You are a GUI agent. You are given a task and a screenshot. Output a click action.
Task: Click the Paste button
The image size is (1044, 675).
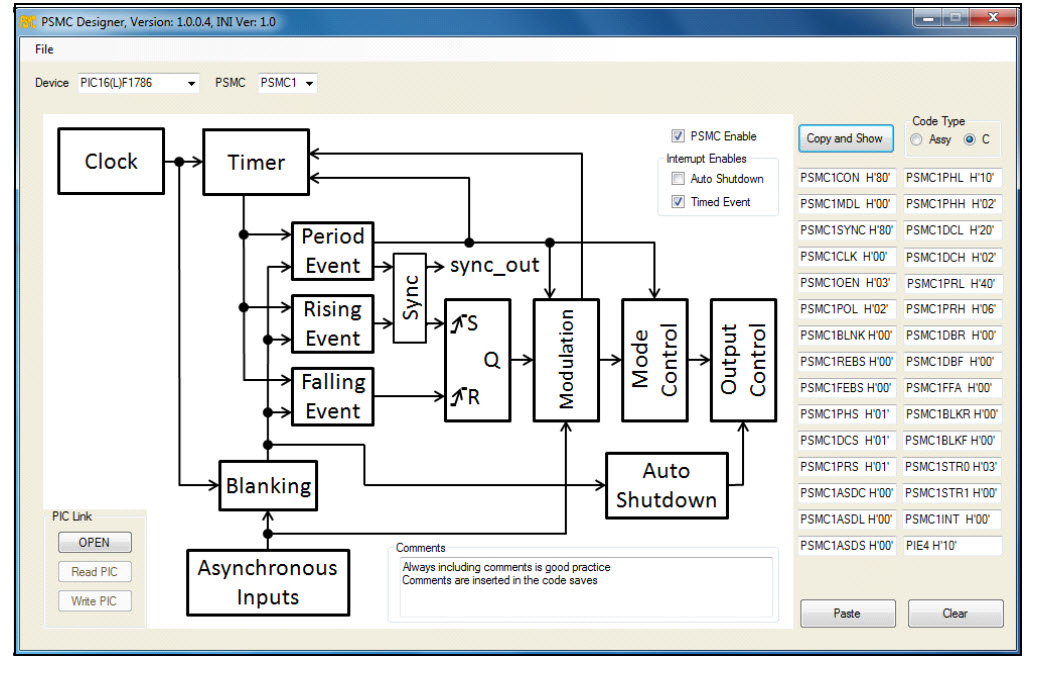pos(848,613)
